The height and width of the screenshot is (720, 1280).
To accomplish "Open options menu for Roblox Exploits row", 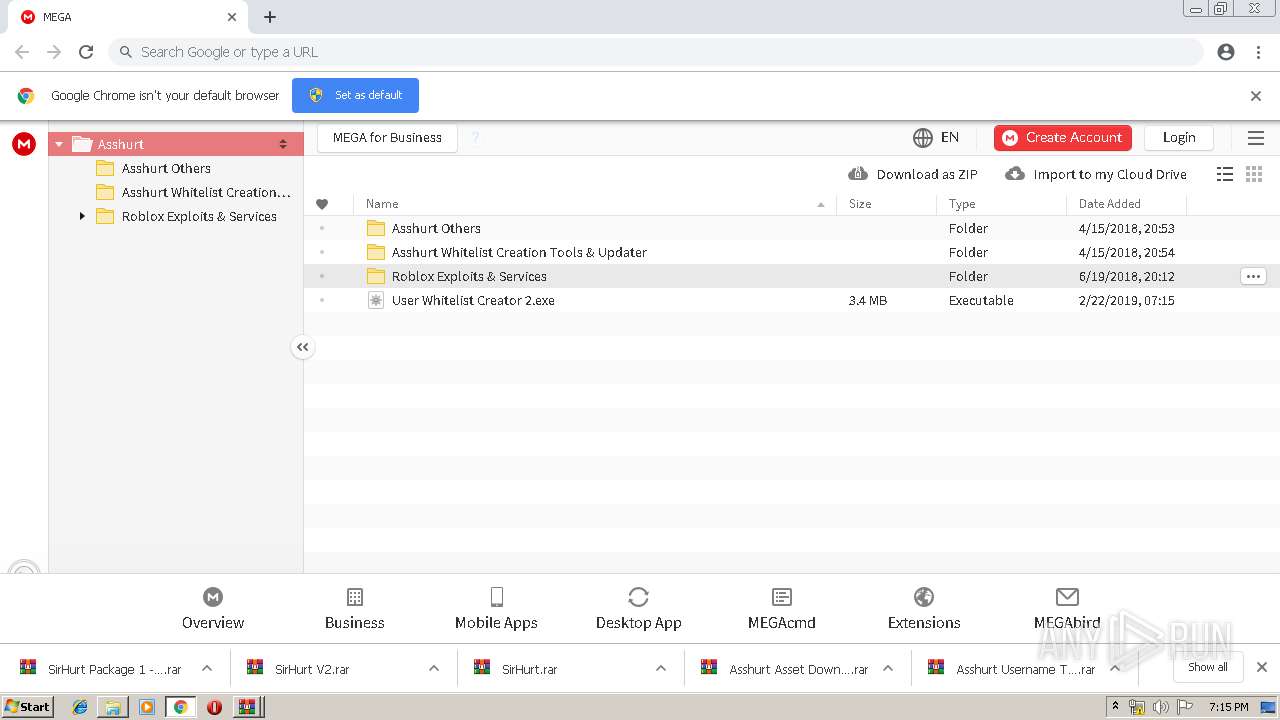I will pos(1253,276).
